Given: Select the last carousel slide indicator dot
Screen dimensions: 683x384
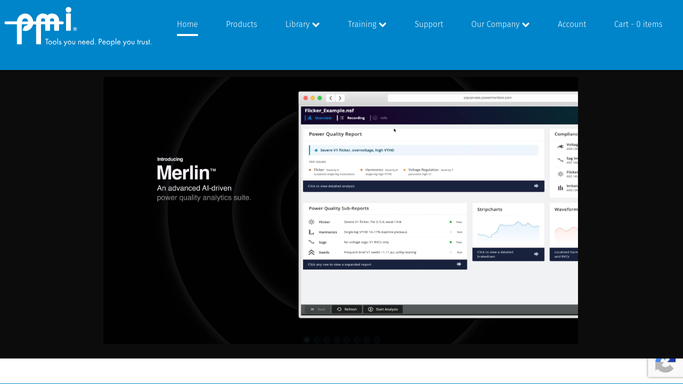Looking at the screenshot, I should point(377,339).
